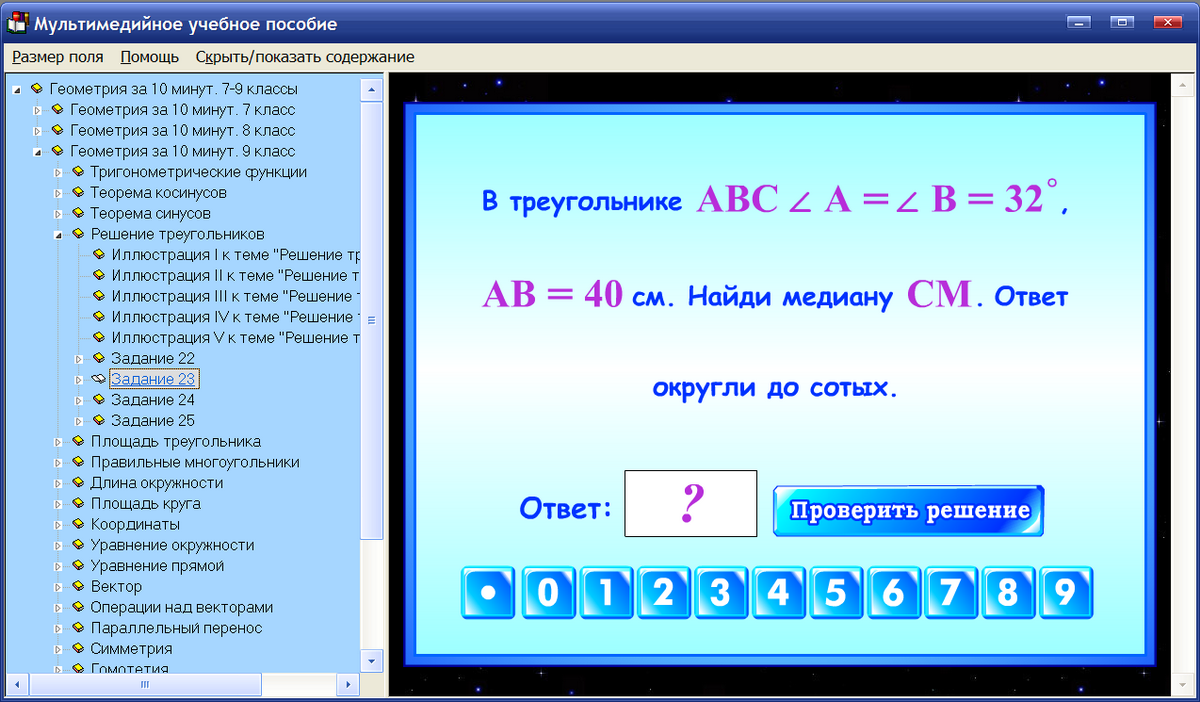Click the answer input field showing "?"
Viewport: 1200px width, 702px height.
(690, 503)
